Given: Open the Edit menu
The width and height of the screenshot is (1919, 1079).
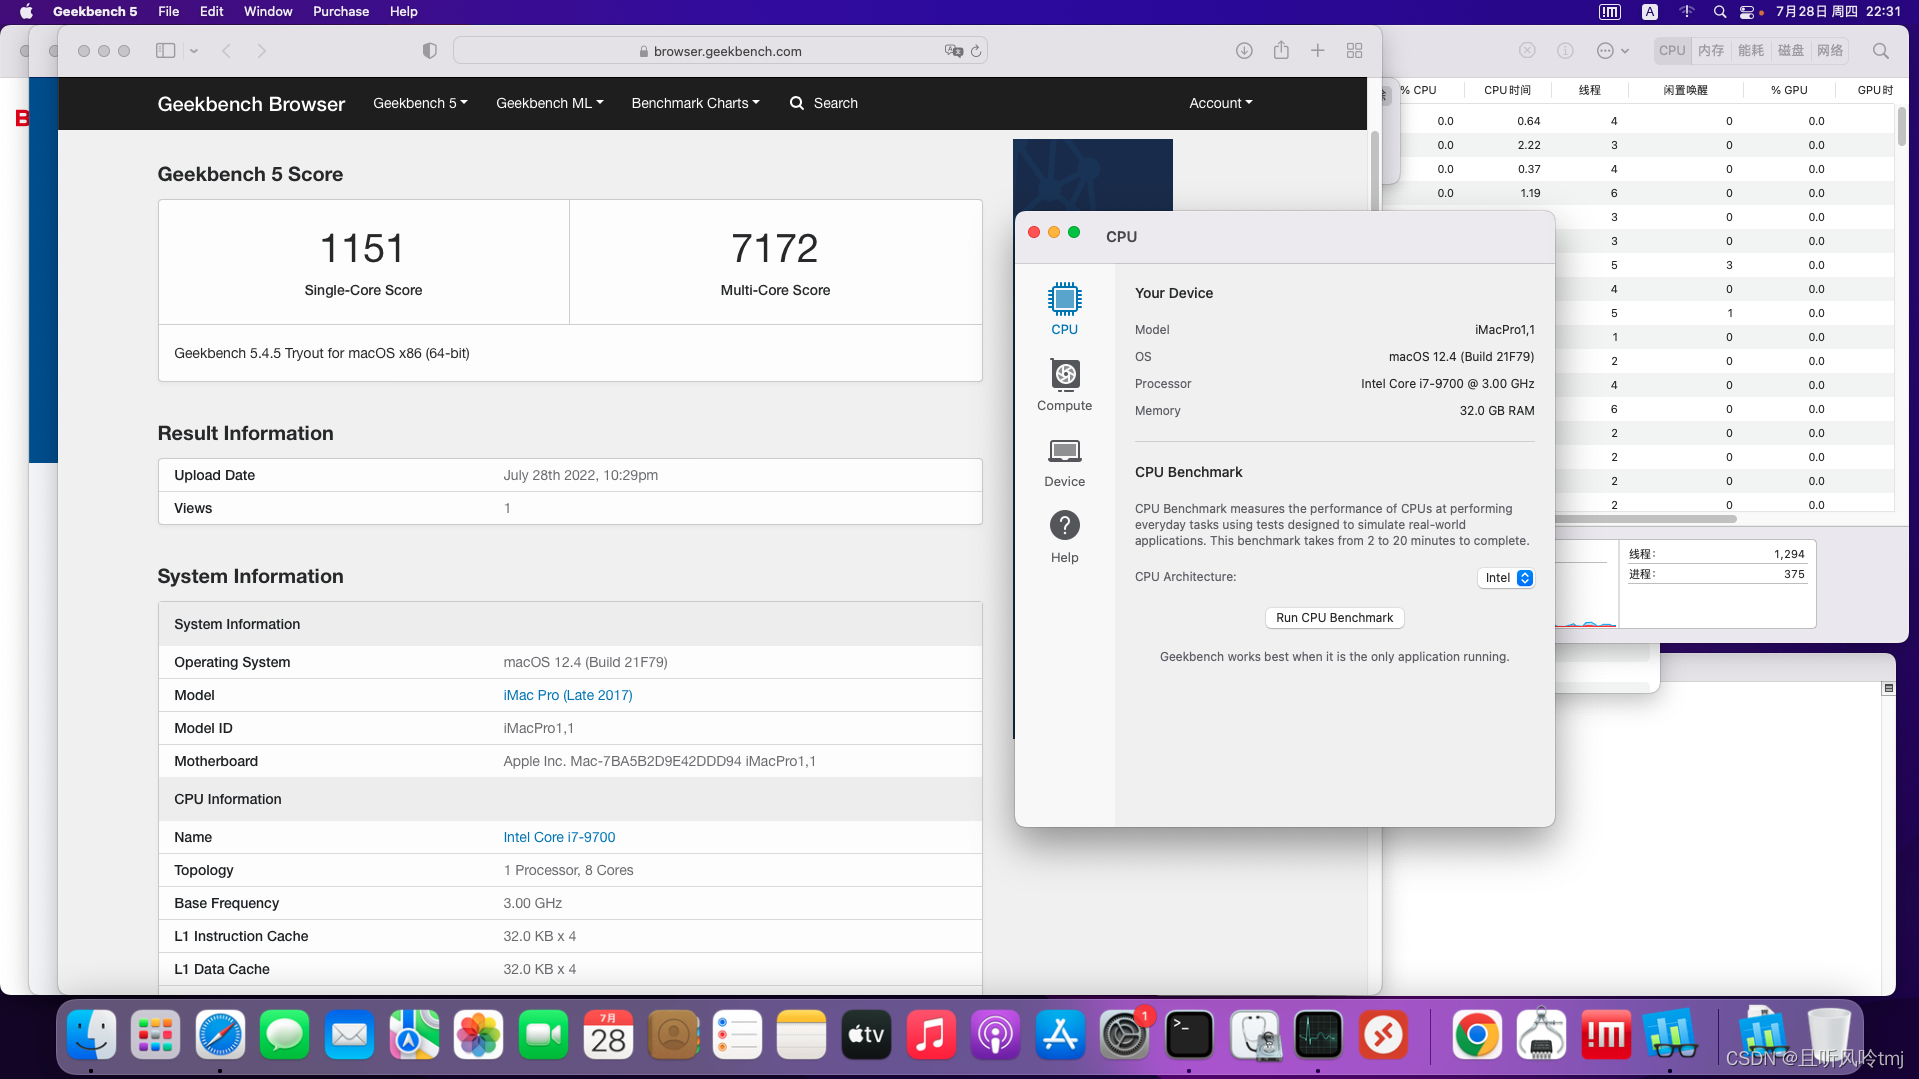Looking at the screenshot, I should click(x=211, y=12).
